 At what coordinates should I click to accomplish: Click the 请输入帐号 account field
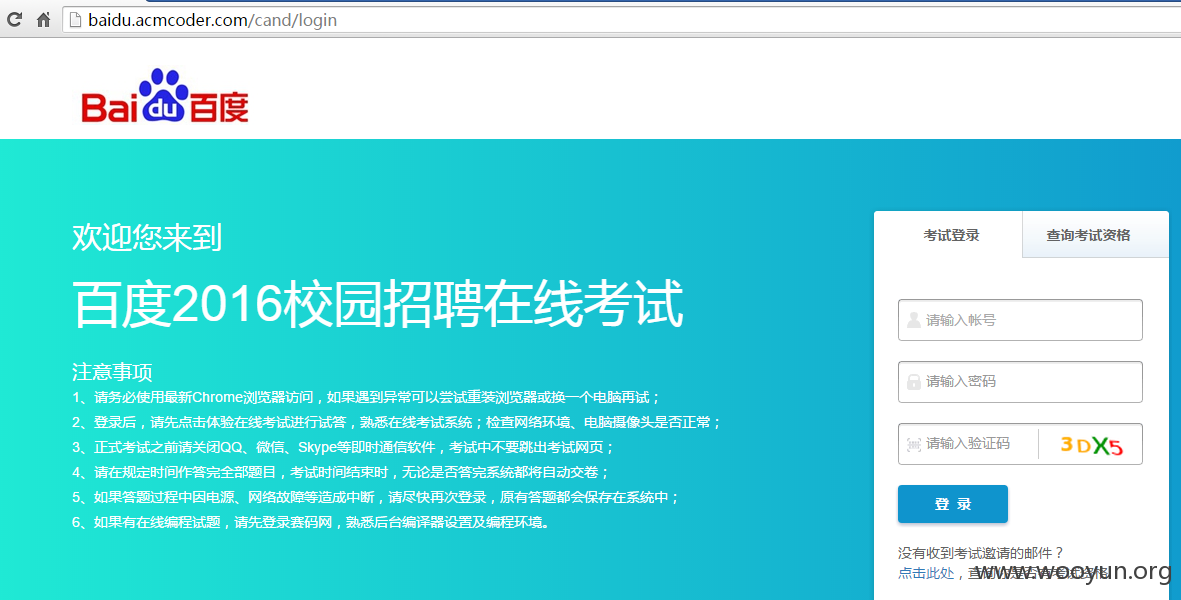(1020, 320)
